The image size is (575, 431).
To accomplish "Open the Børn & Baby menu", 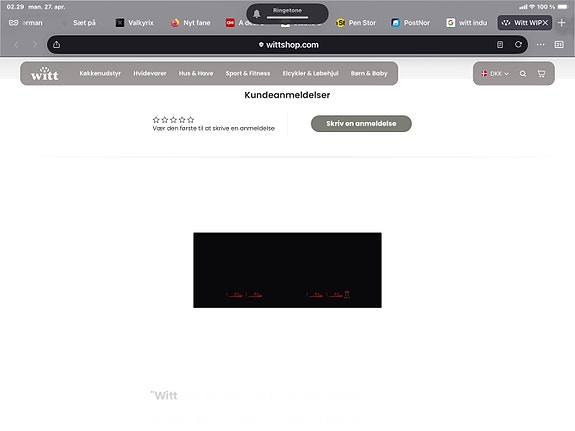I will tap(369, 73).
